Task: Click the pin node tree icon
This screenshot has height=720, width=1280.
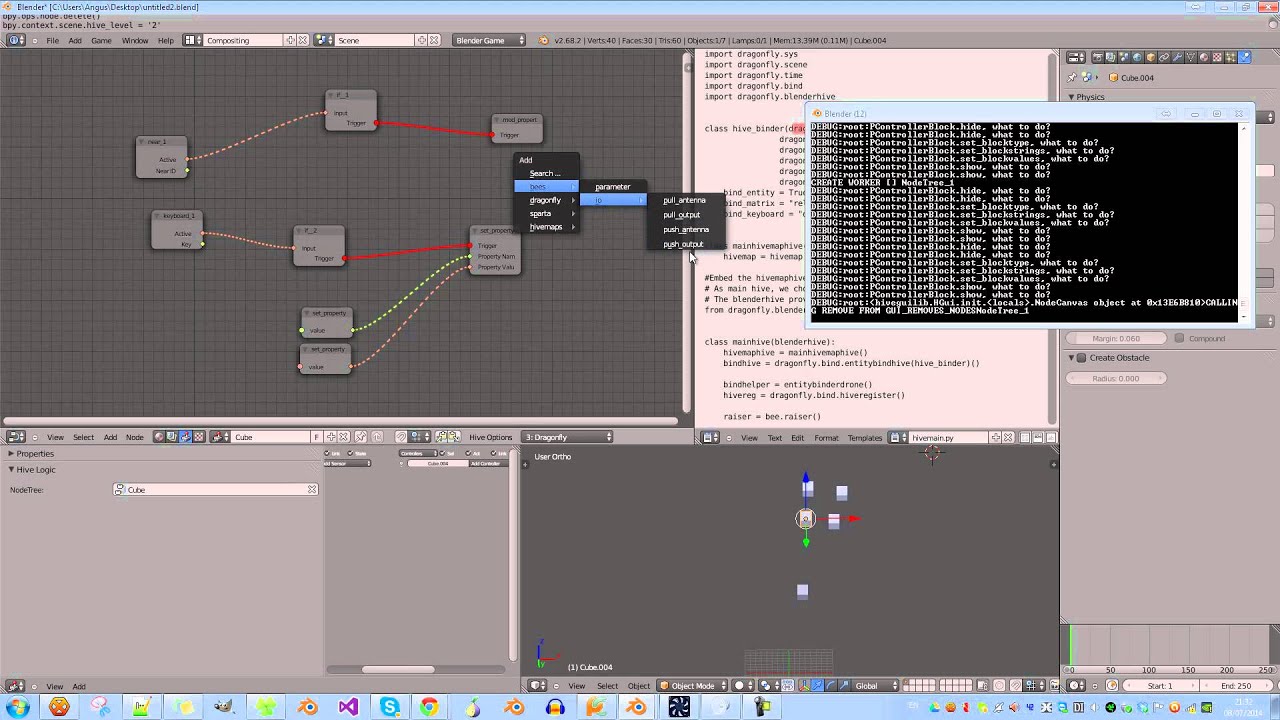Action: point(360,437)
